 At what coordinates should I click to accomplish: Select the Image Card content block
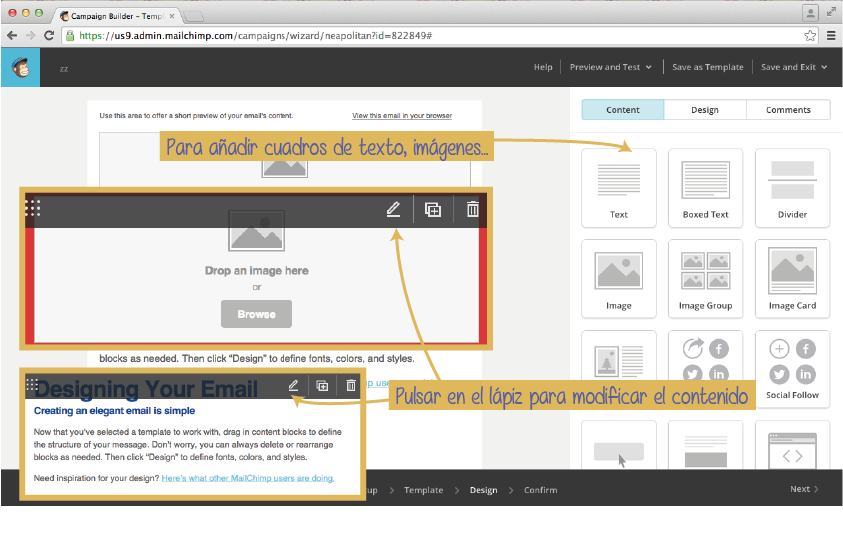click(792, 279)
